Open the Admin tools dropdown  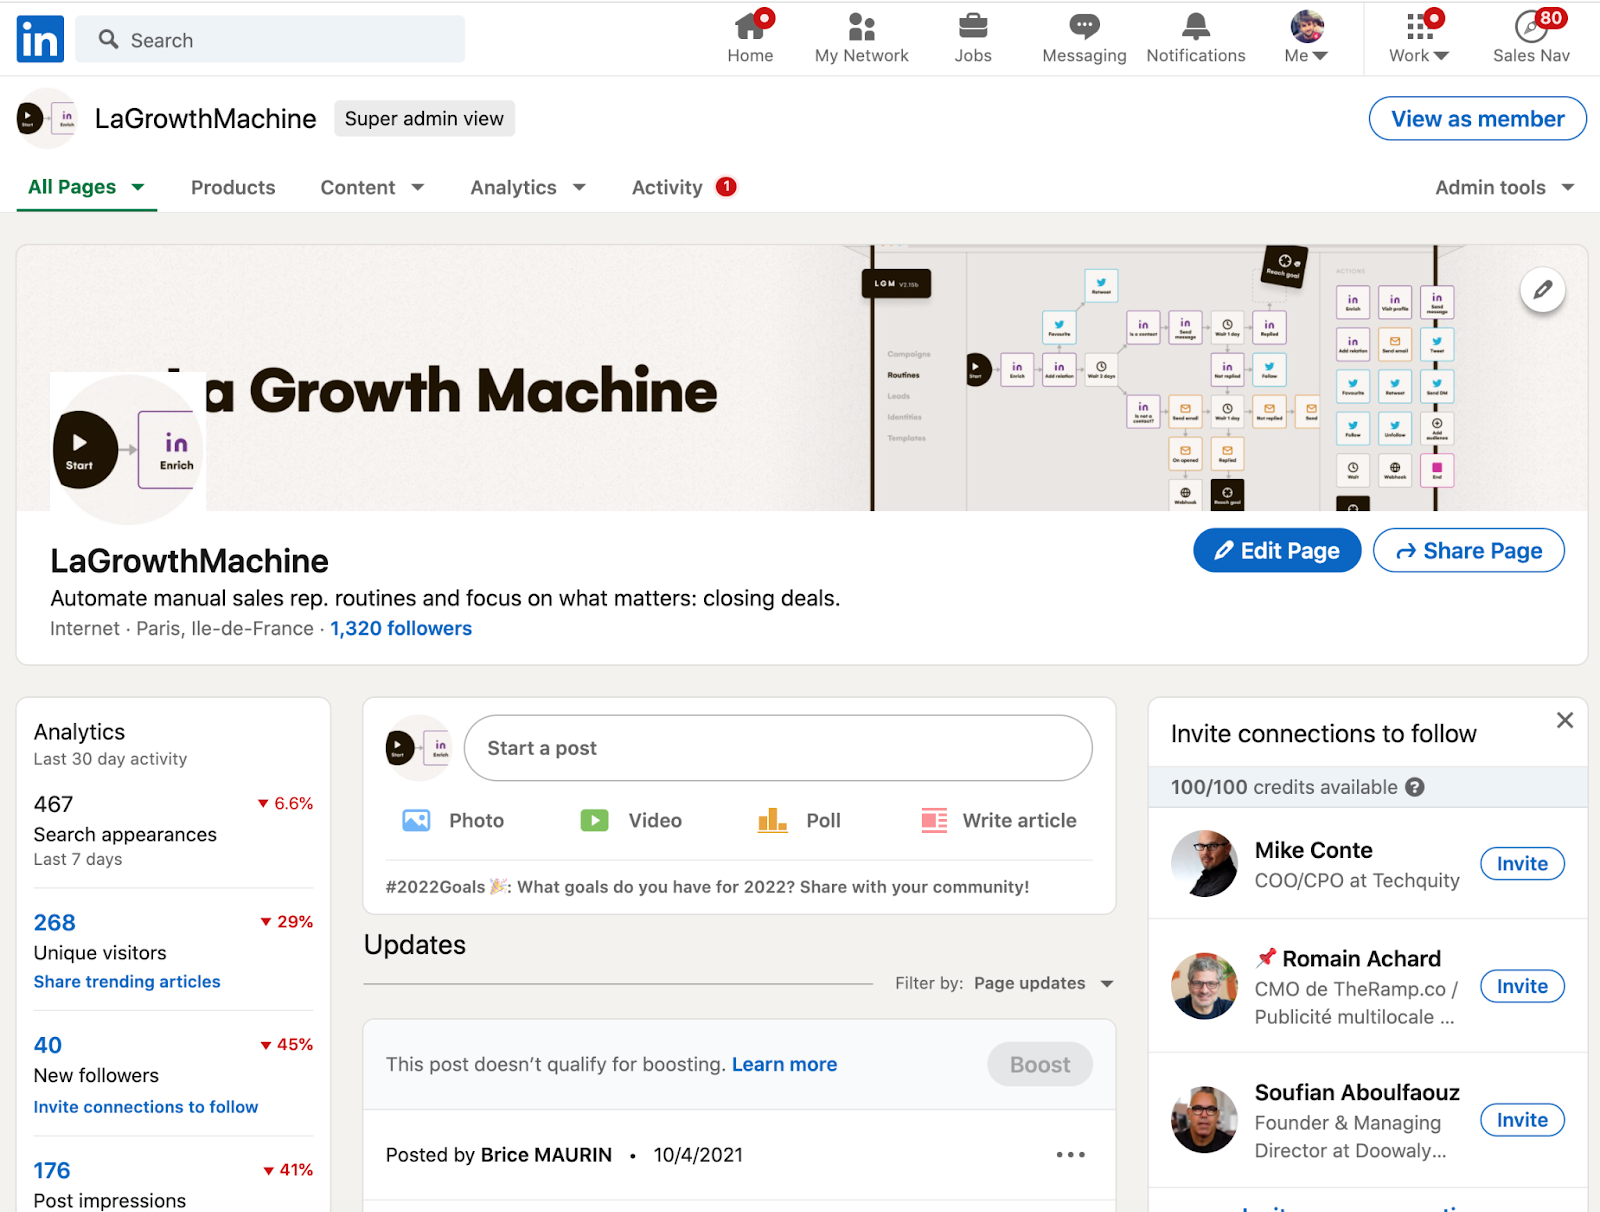click(1505, 187)
